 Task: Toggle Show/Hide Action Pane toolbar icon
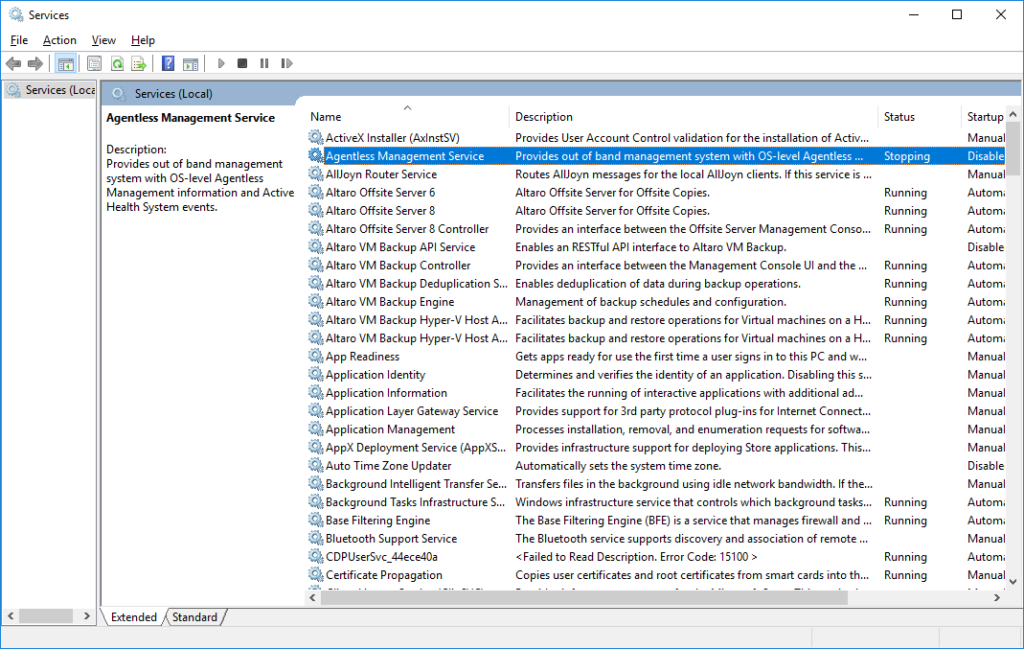click(x=190, y=63)
